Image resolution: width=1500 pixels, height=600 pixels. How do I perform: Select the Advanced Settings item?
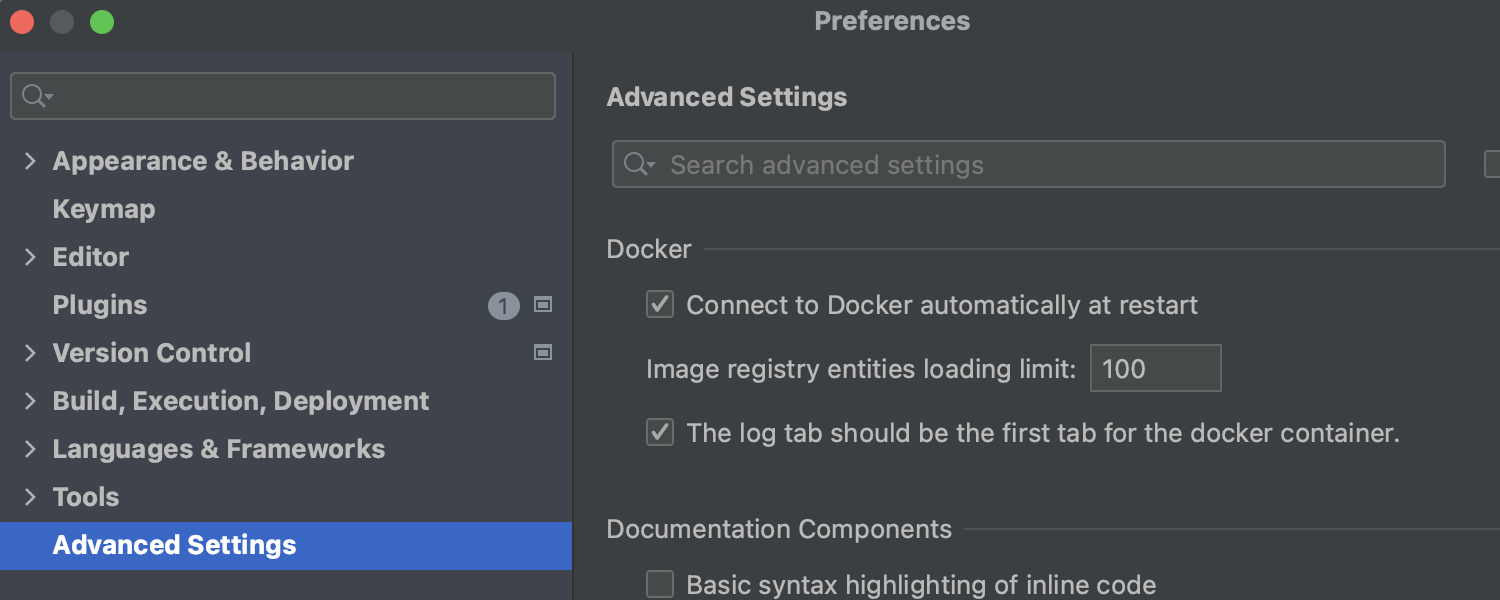pyautogui.click(x=175, y=545)
